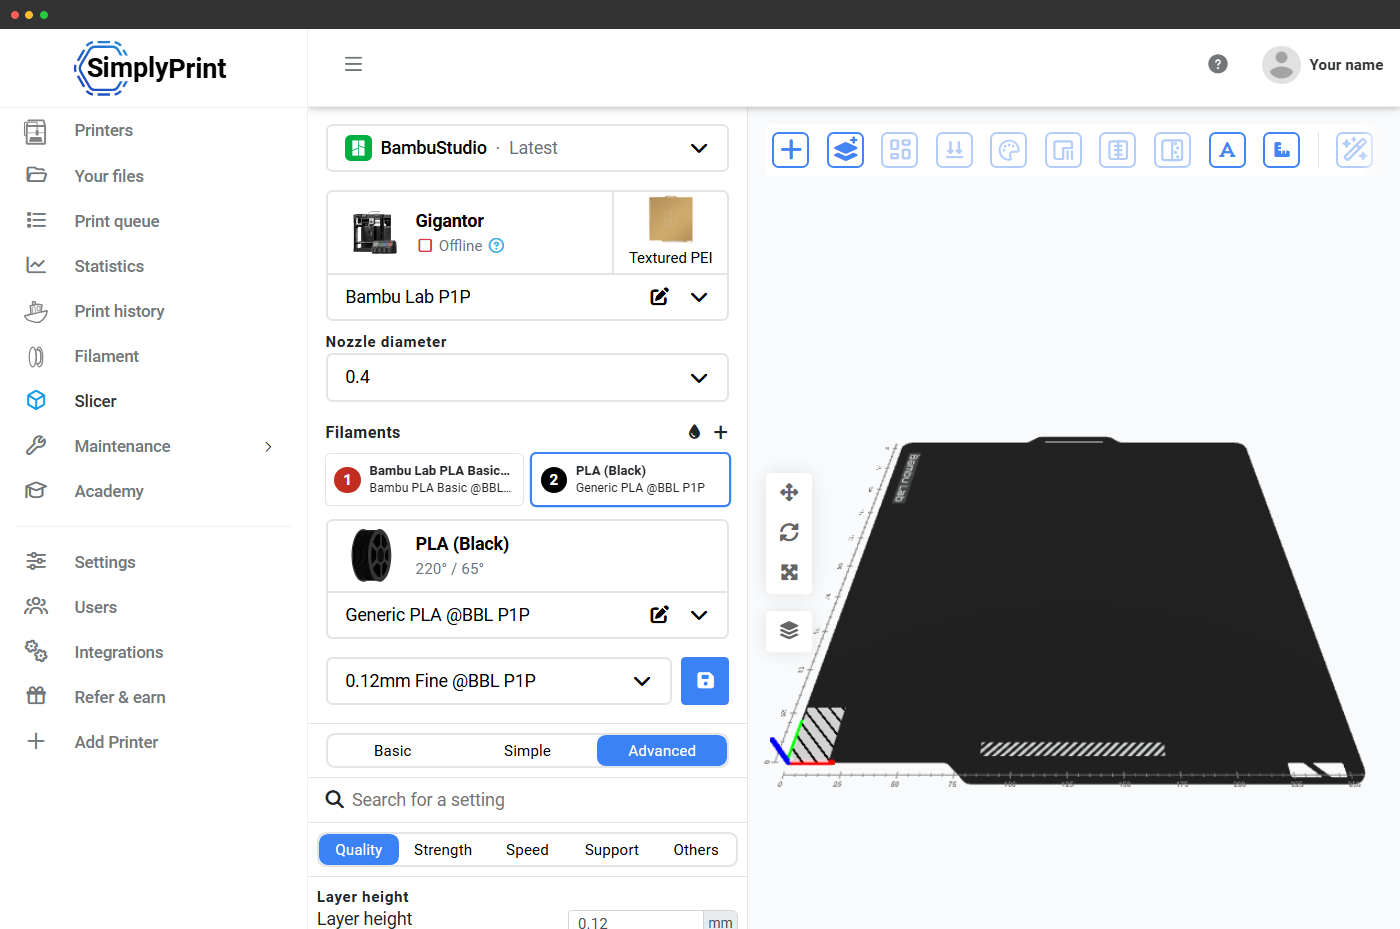The height and width of the screenshot is (929, 1400).
Task: Focus the Search for a setting field
Action: [527, 800]
